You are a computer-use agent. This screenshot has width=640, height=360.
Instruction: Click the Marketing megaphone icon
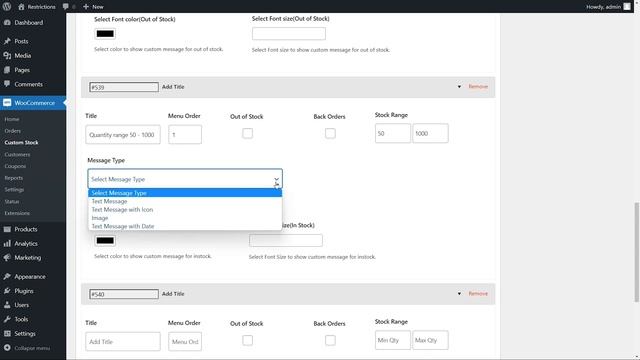tap(7, 258)
